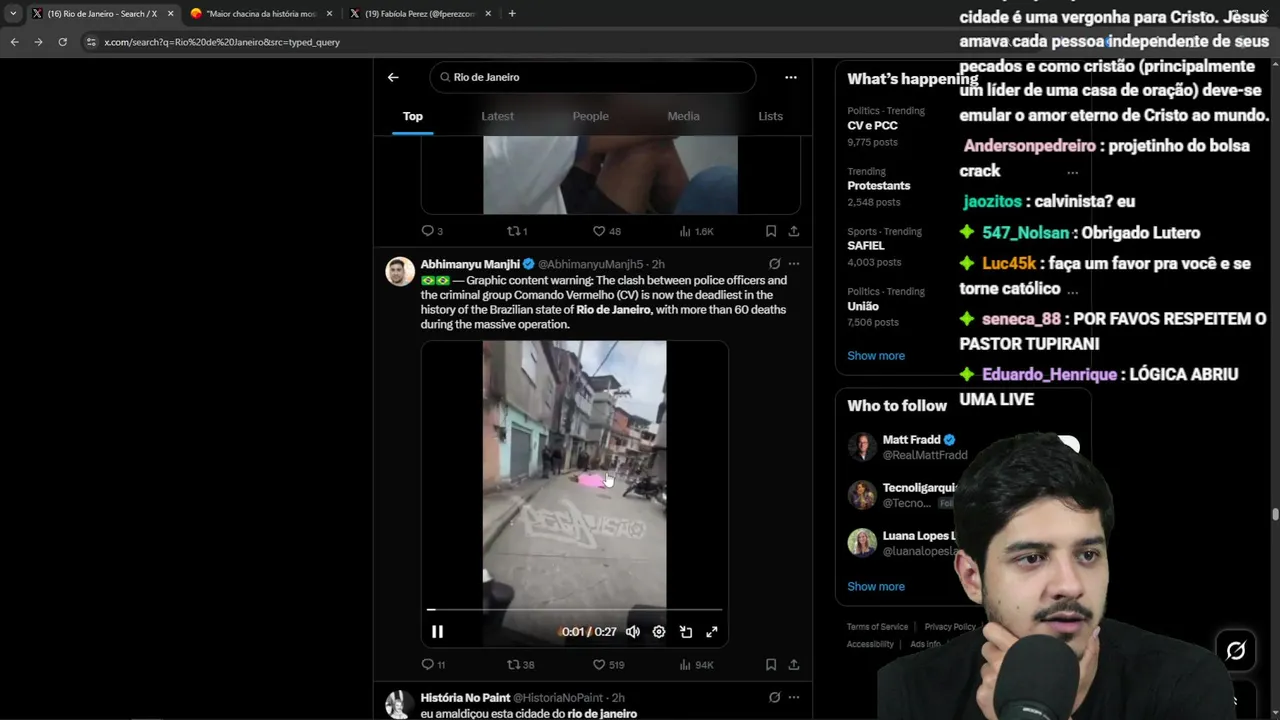Click the Rio de Janeiro search field
1280x720 pixels.
point(593,77)
